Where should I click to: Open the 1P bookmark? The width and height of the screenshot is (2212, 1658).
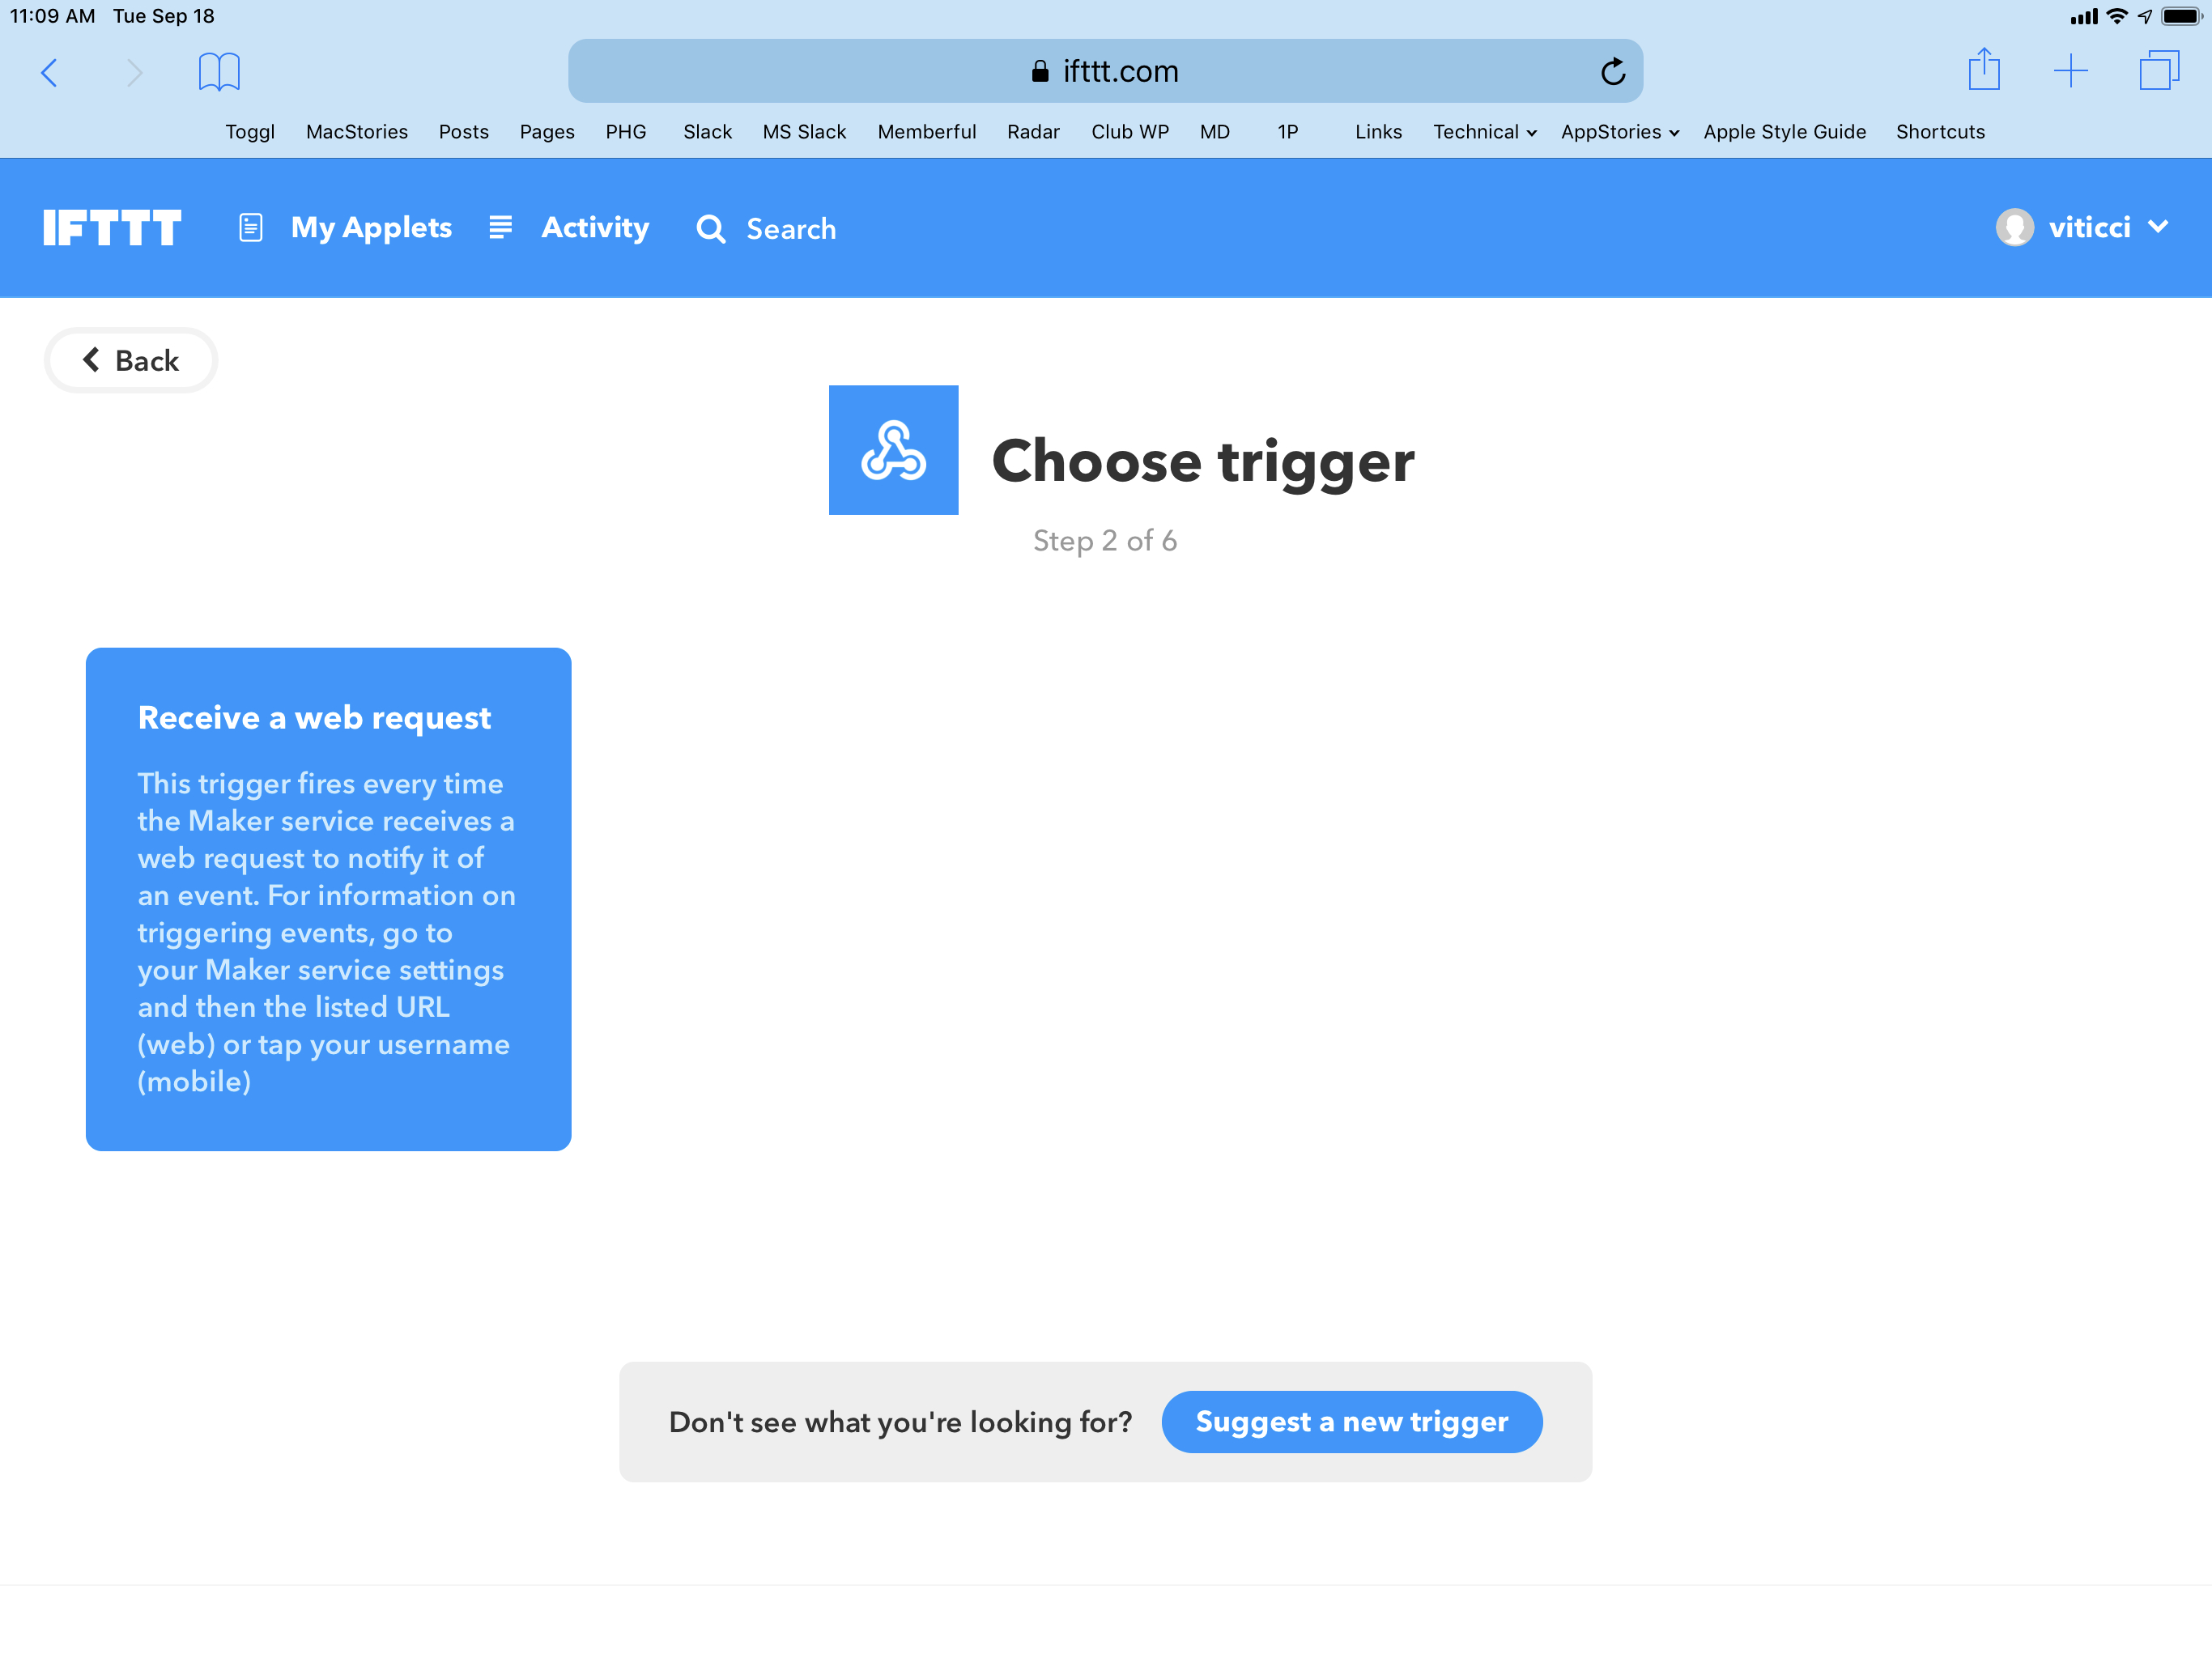[x=1288, y=132]
